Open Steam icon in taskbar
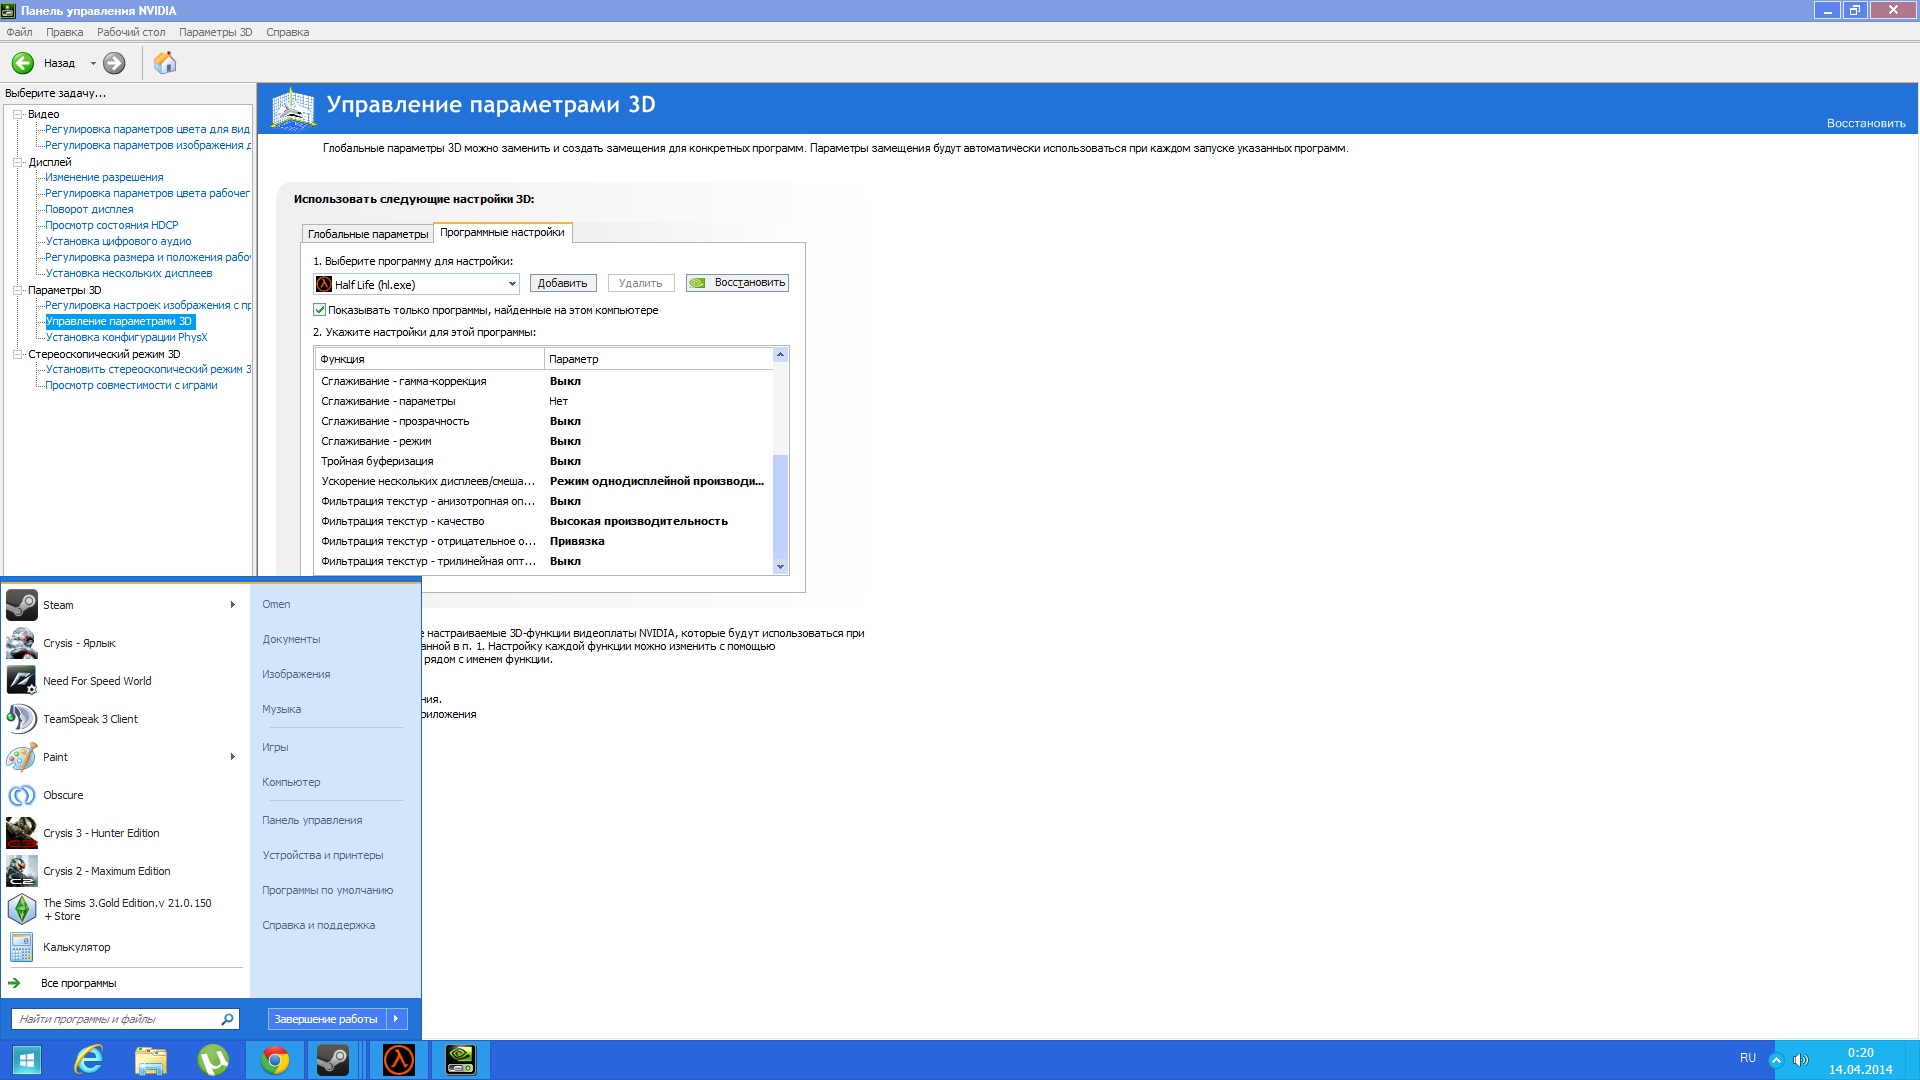The image size is (1920, 1080). tap(332, 1060)
